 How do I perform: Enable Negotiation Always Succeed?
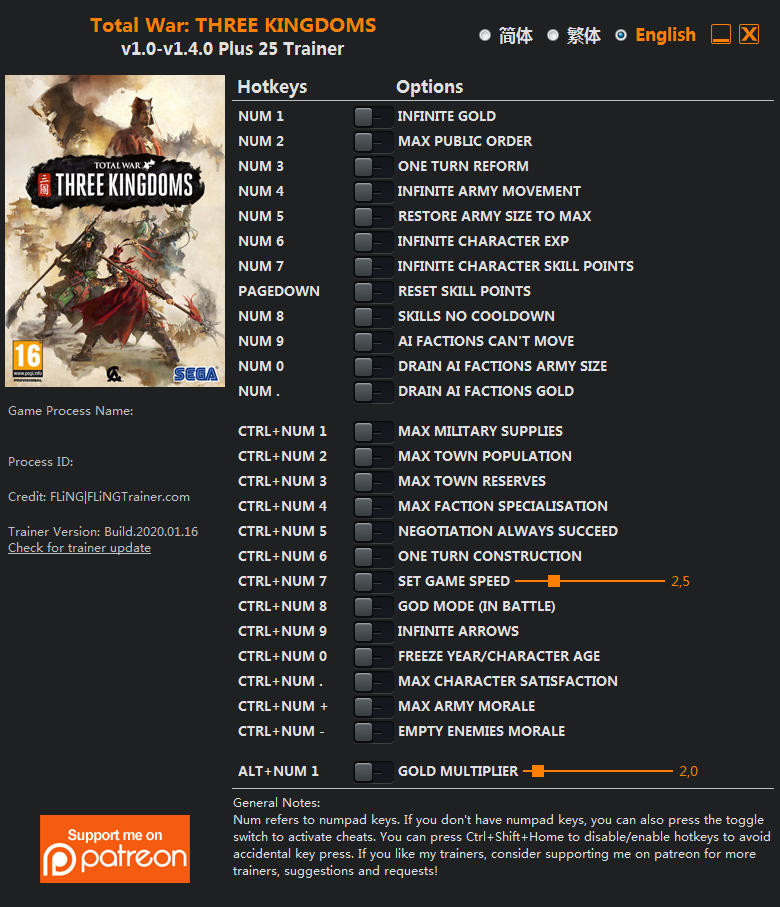(373, 531)
